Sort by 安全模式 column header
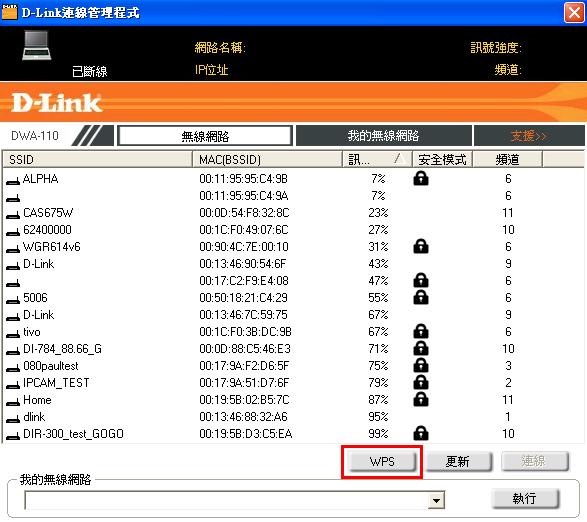The width and height of the screenshot is (587, 522). (x=442, y=160)
